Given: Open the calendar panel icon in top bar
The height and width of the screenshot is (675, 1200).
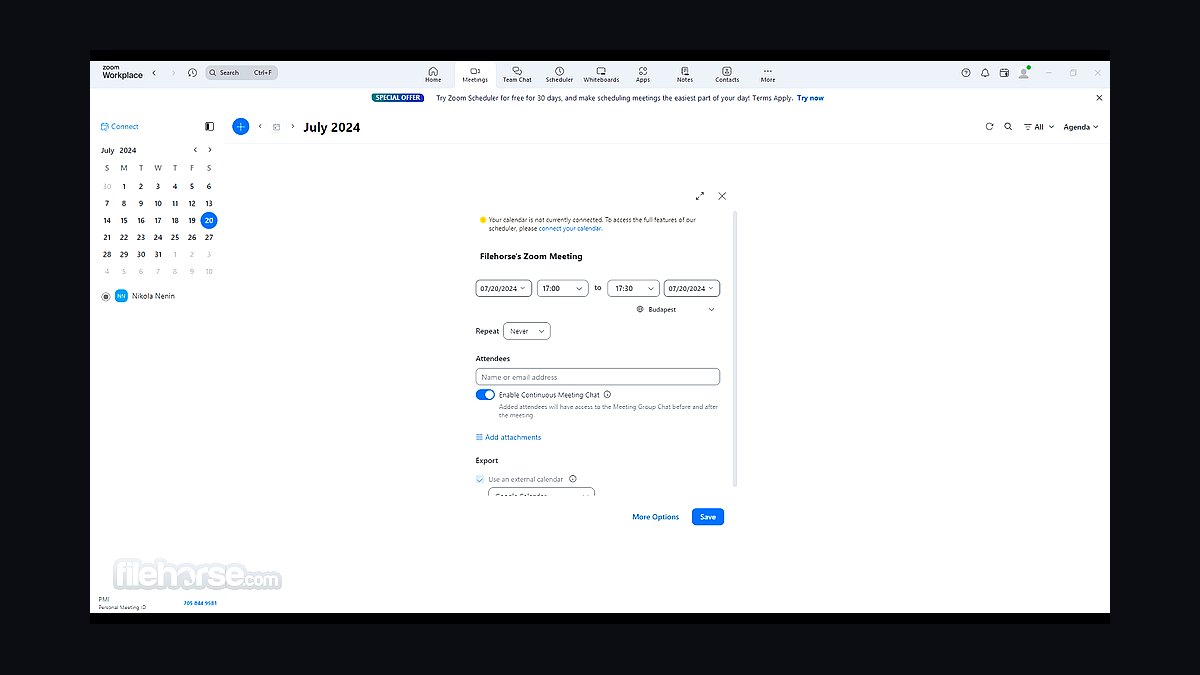Looking at the screenshot, I should pyautogui.click(x=1004, y=73).
